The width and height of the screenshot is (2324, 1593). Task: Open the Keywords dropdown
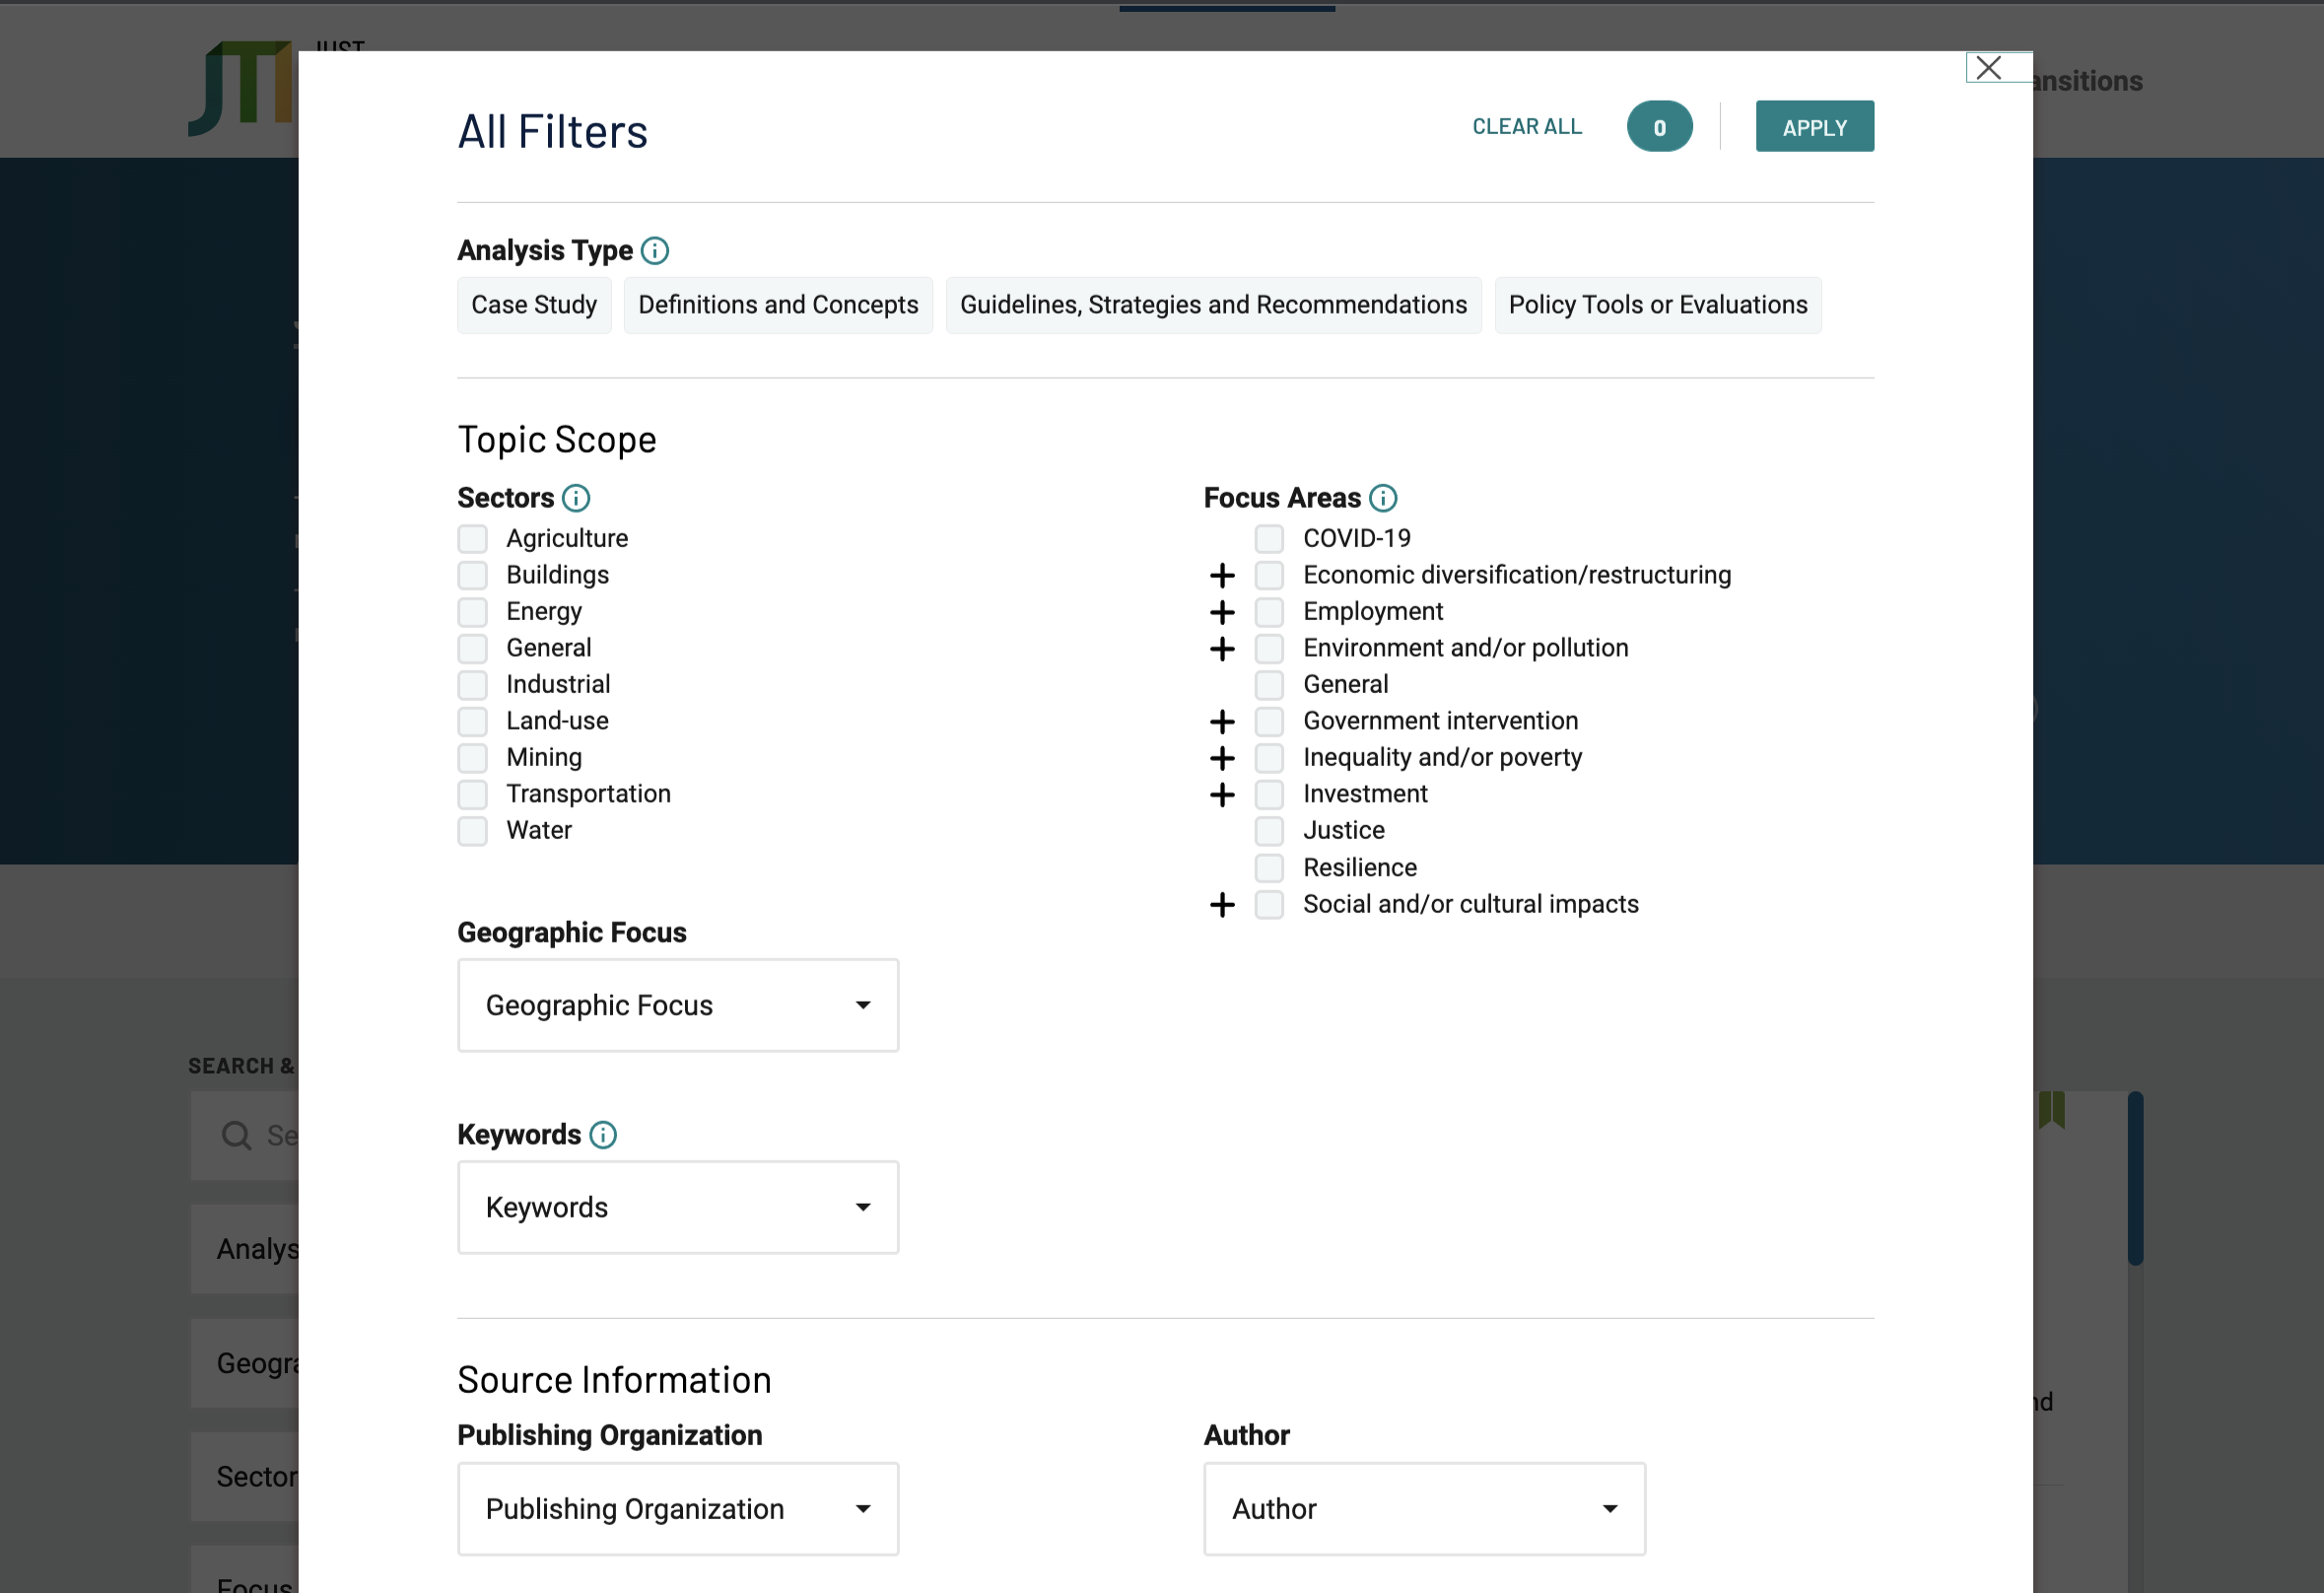coord(678,1207)
